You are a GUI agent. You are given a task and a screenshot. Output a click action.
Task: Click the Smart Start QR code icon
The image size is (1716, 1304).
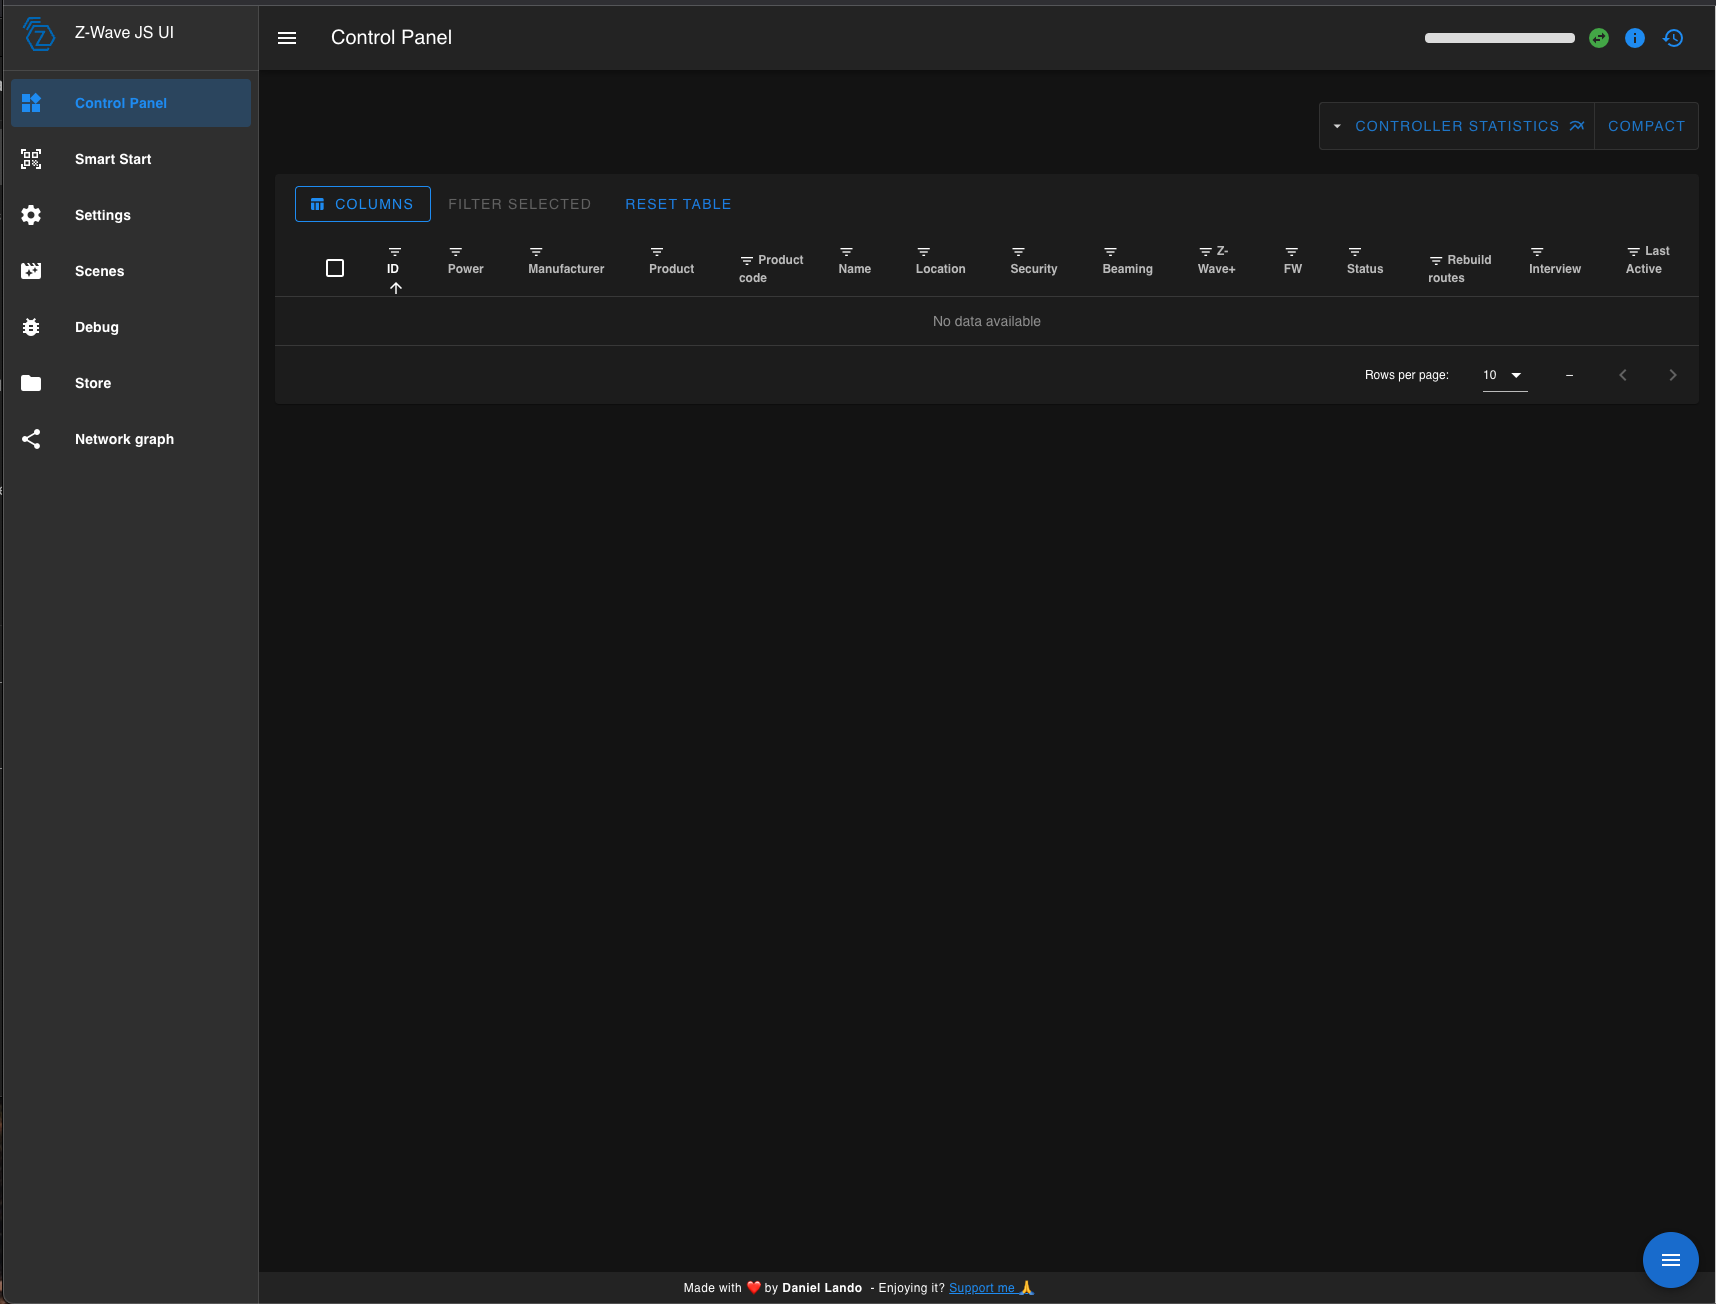click(31, 159)
